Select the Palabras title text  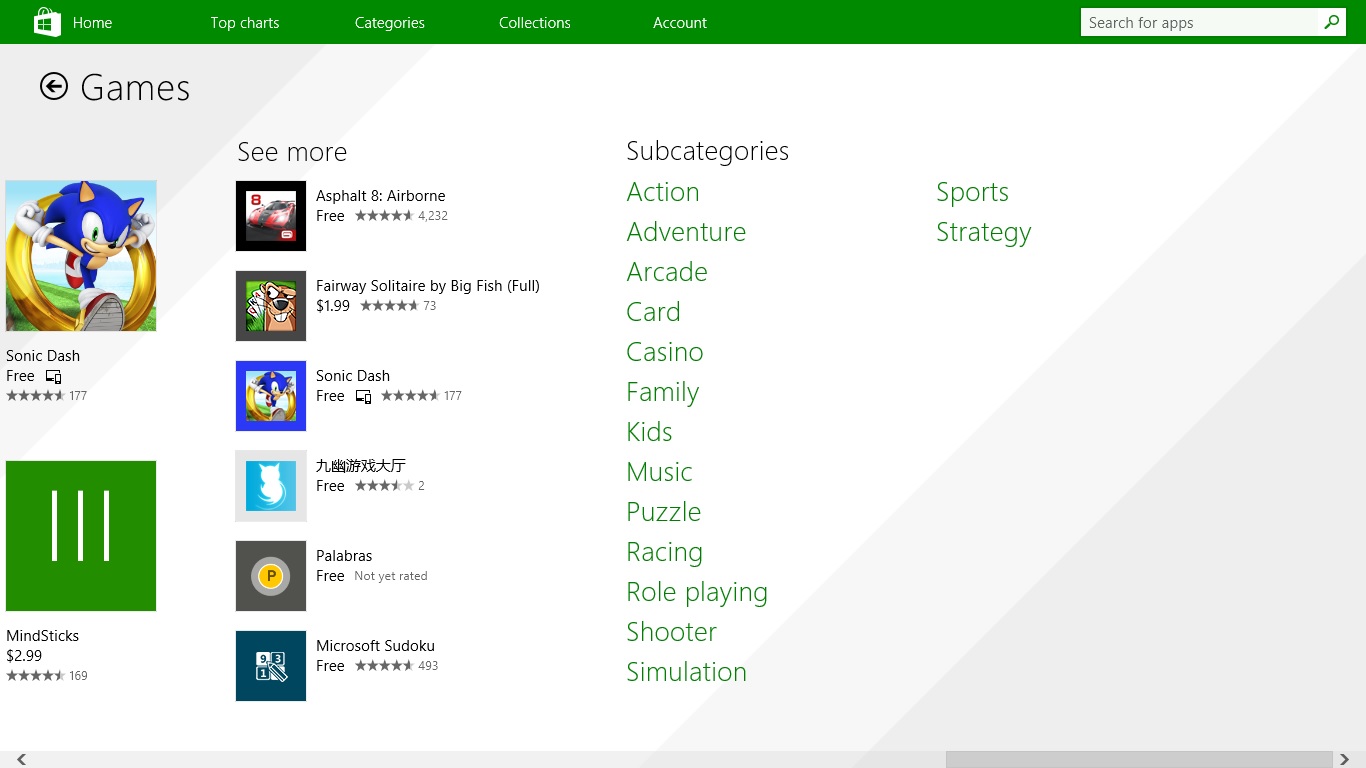coord(344,556)
